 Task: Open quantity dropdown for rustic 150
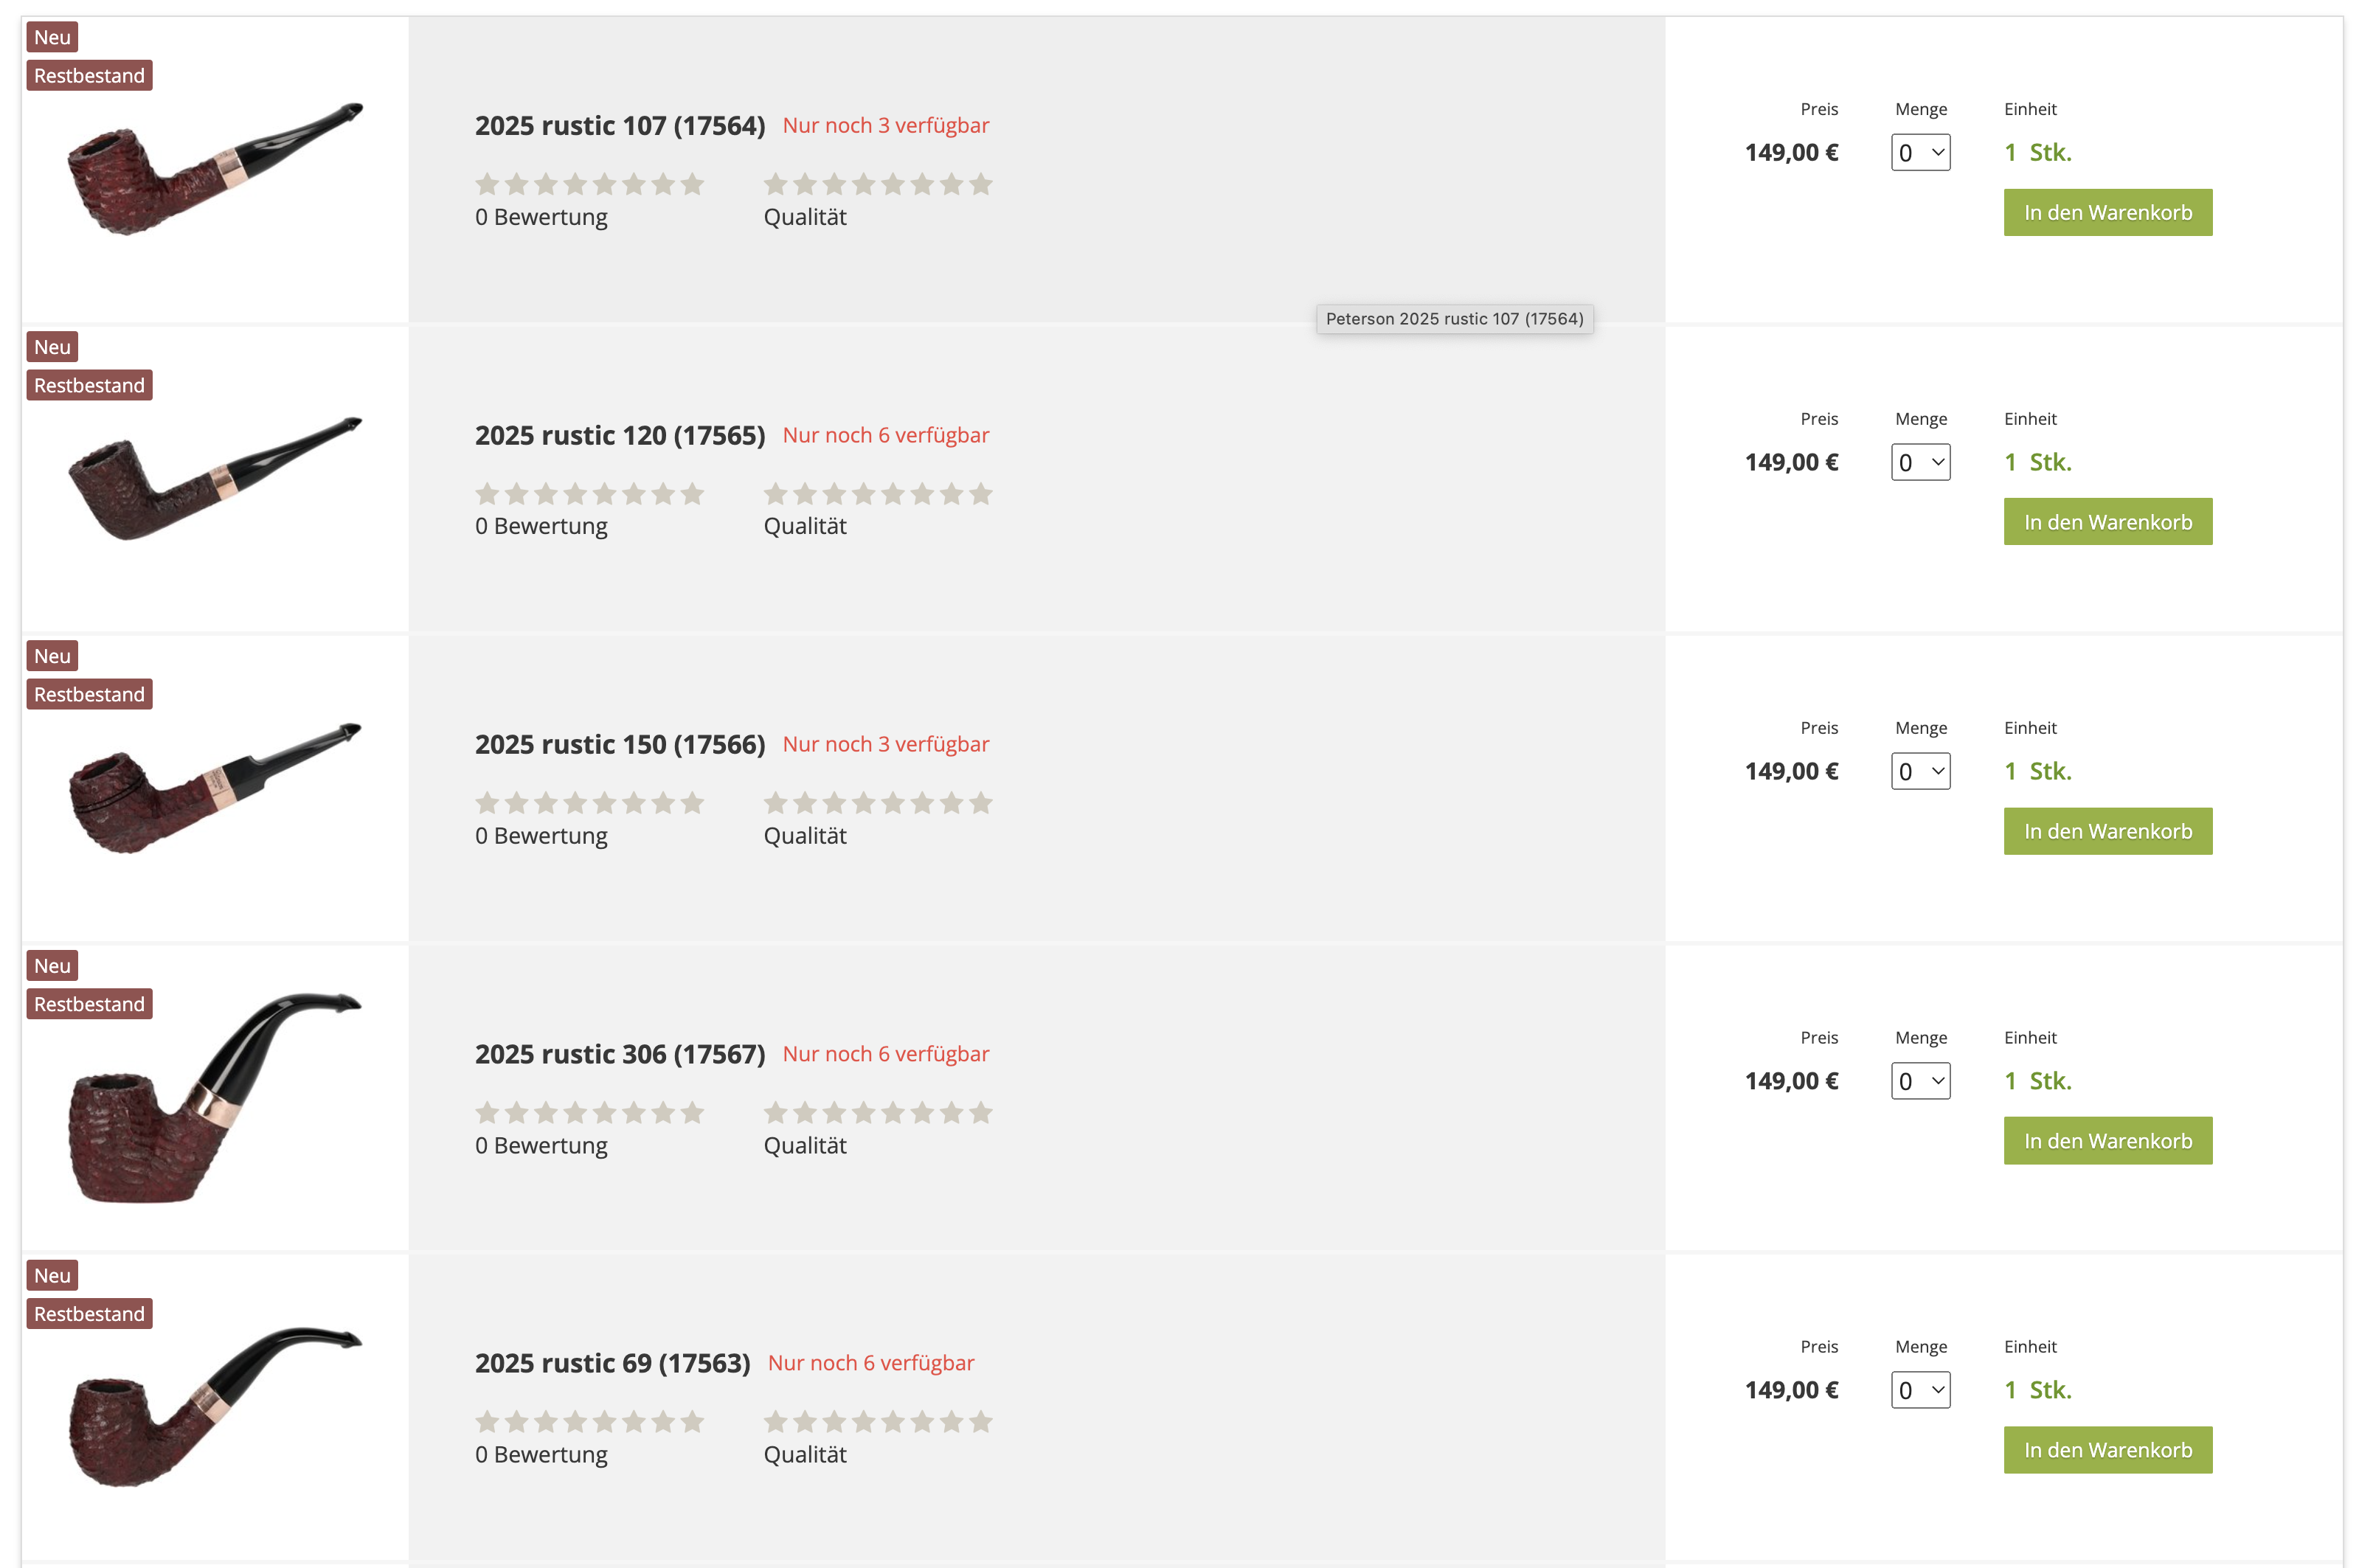1919,771
